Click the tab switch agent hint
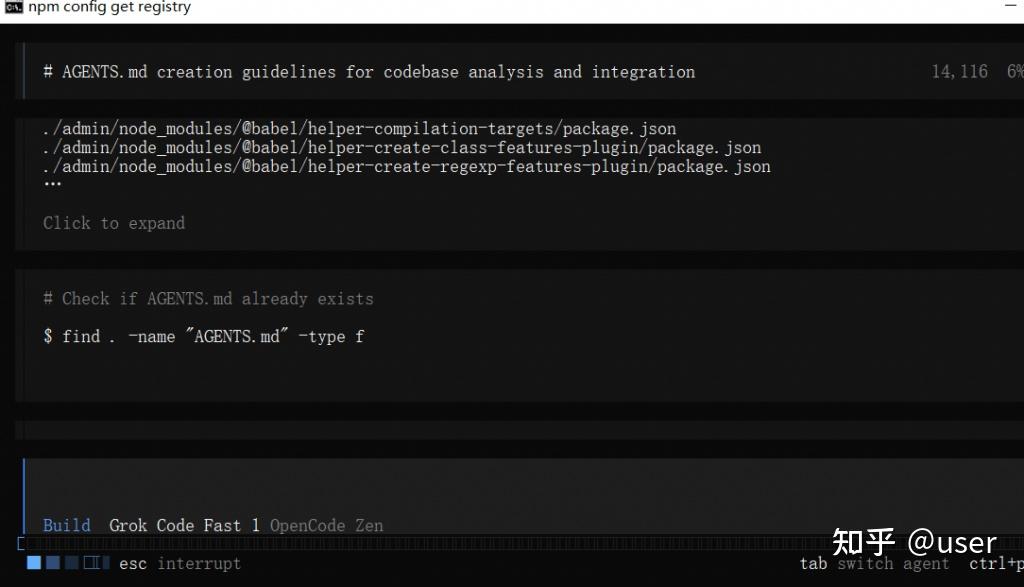 coord(874,563)
